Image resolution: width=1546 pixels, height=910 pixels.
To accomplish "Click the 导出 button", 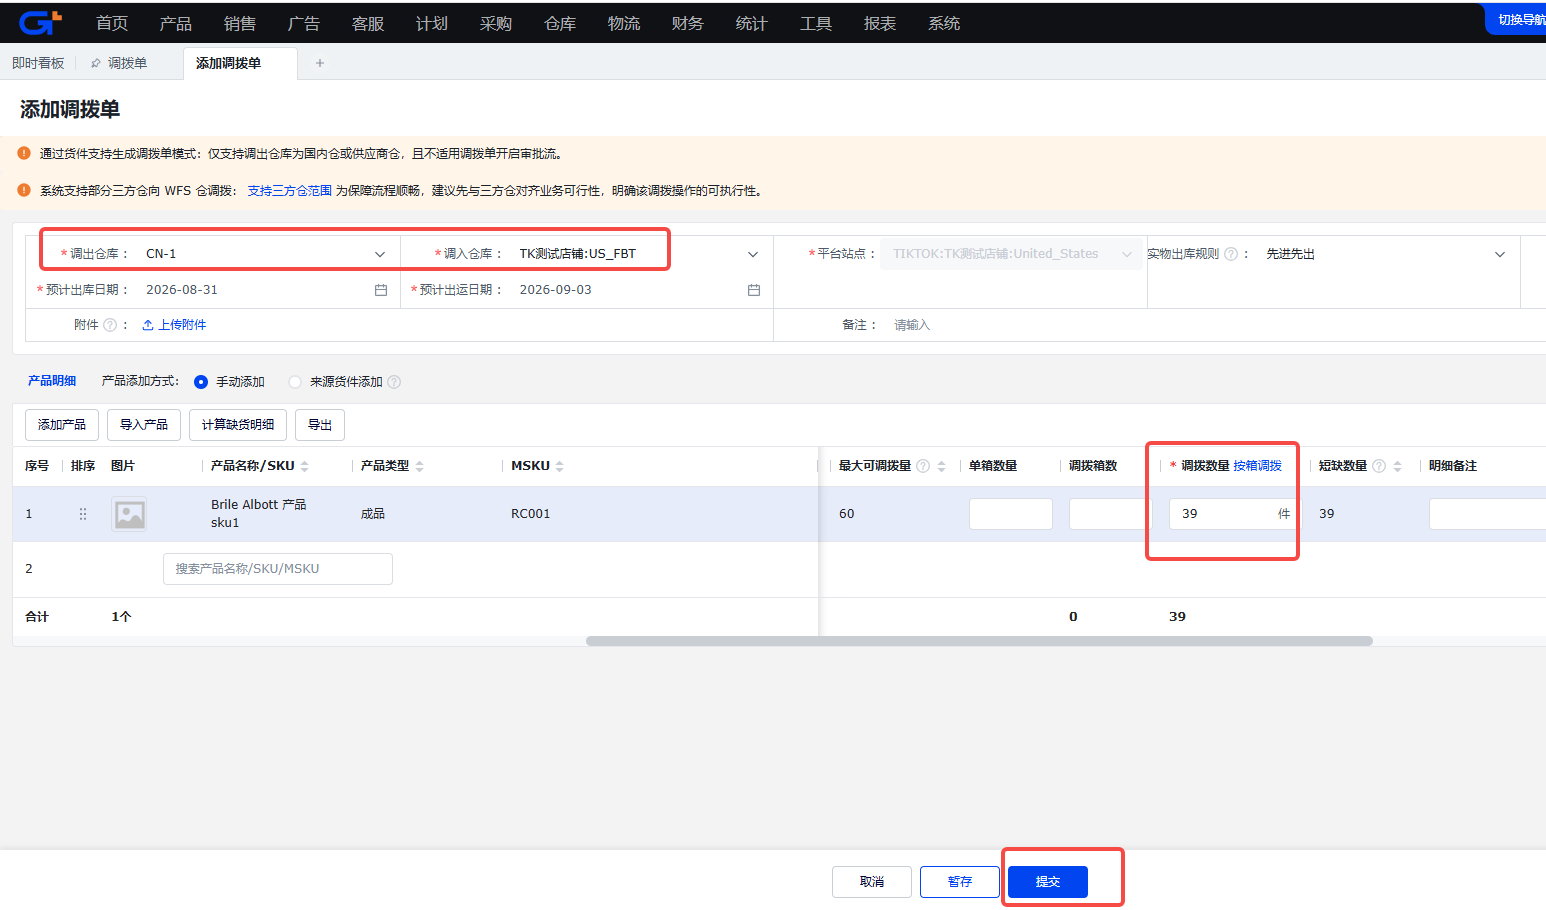I will click(x=320, y=425).
